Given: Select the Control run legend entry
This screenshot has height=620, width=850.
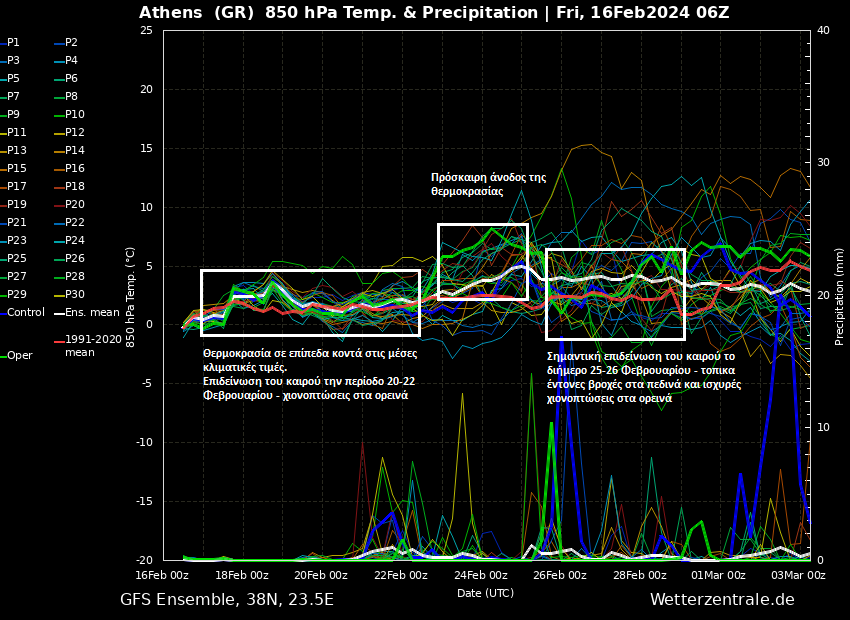Looking at the screenshot, I should coord(25,313).
